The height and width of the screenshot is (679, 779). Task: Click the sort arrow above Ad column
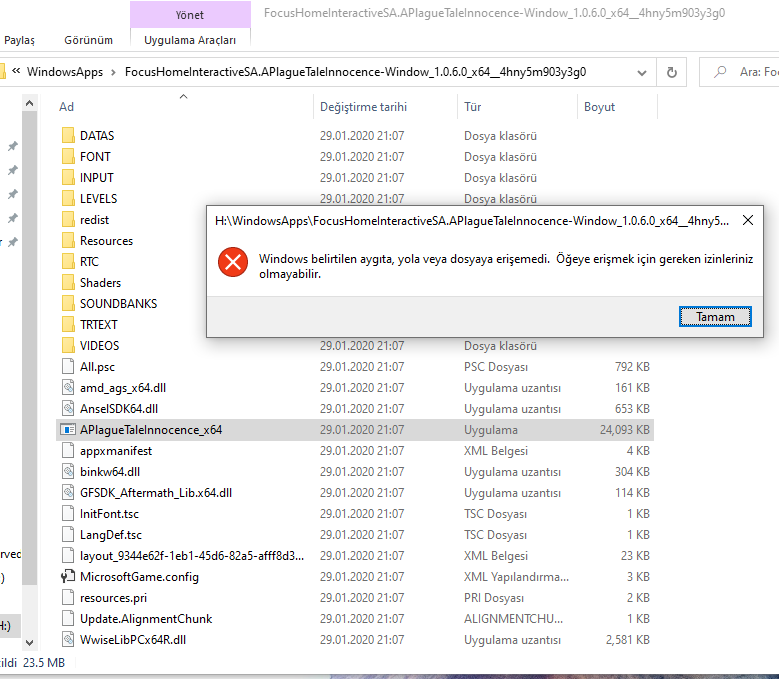coord(183,96)
